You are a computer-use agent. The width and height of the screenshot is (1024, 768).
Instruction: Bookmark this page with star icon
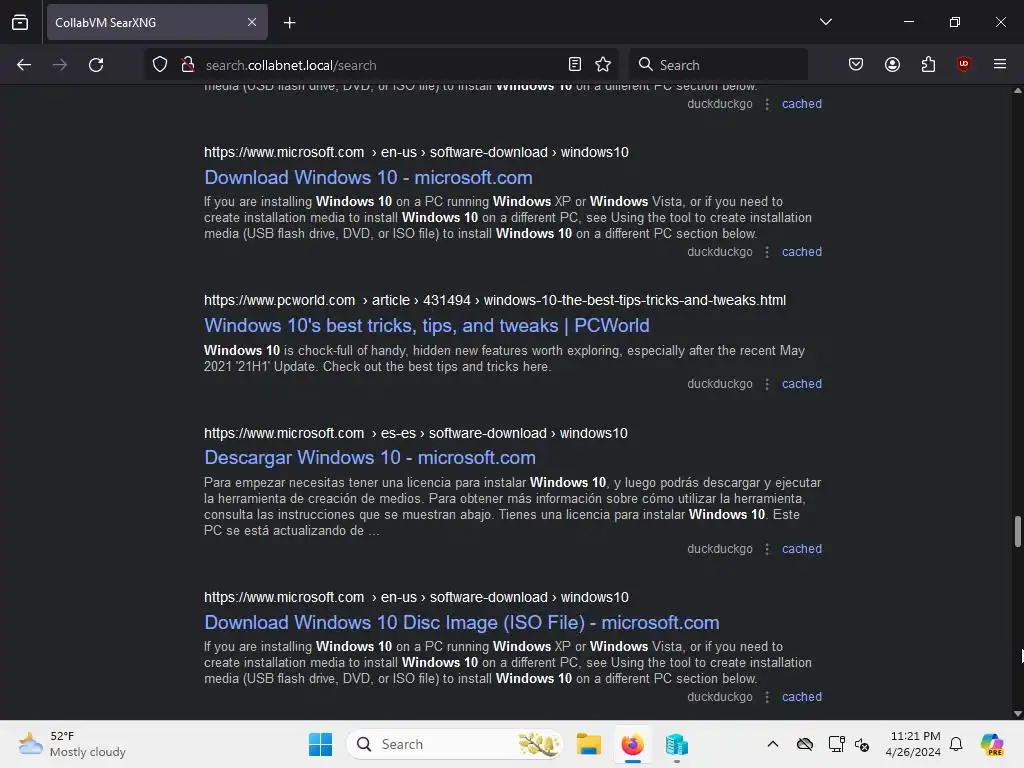[603, 65]
